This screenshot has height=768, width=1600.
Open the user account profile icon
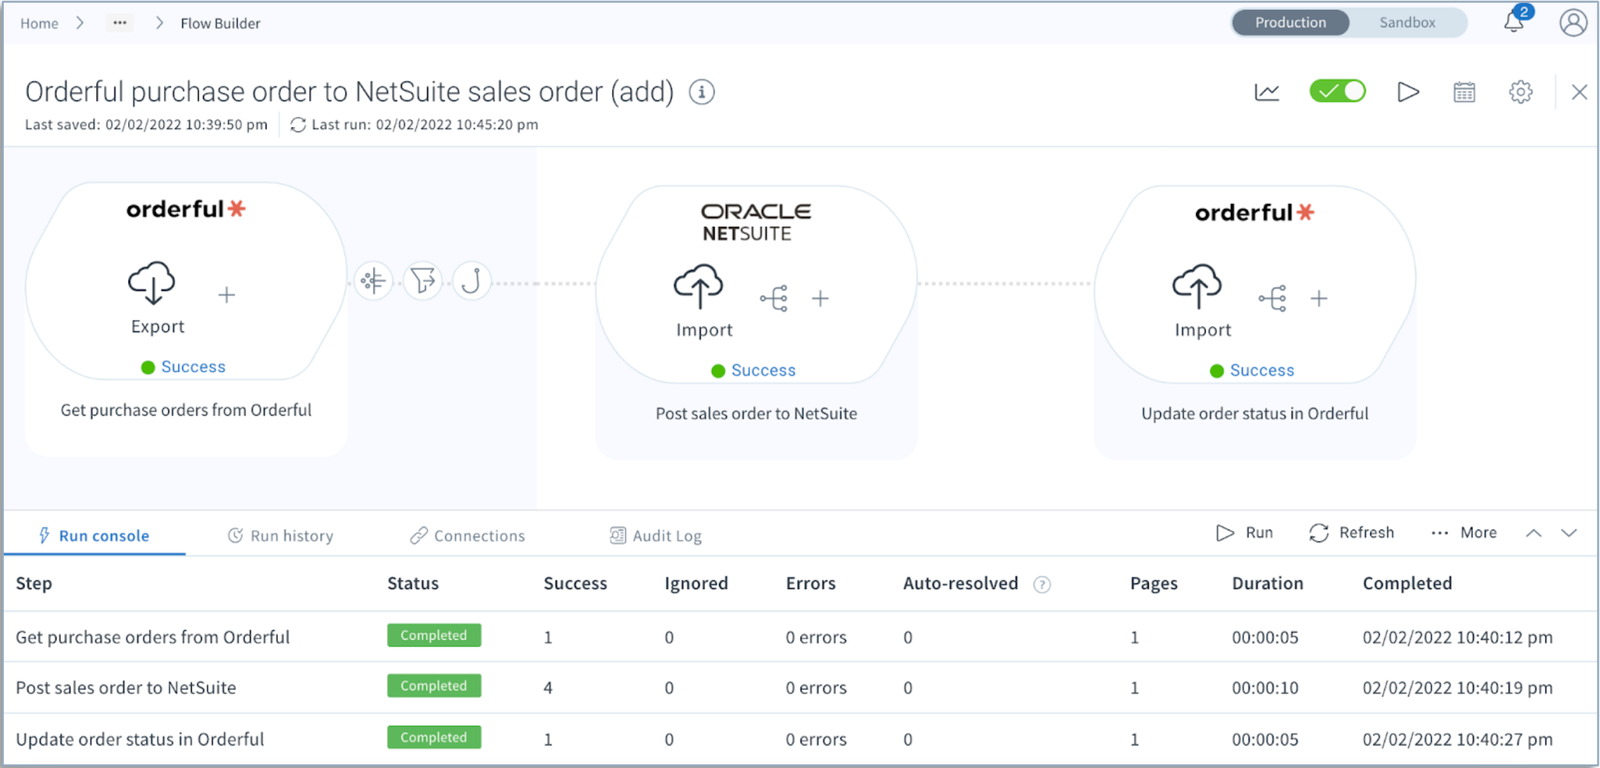click(x=1573, y=22)
